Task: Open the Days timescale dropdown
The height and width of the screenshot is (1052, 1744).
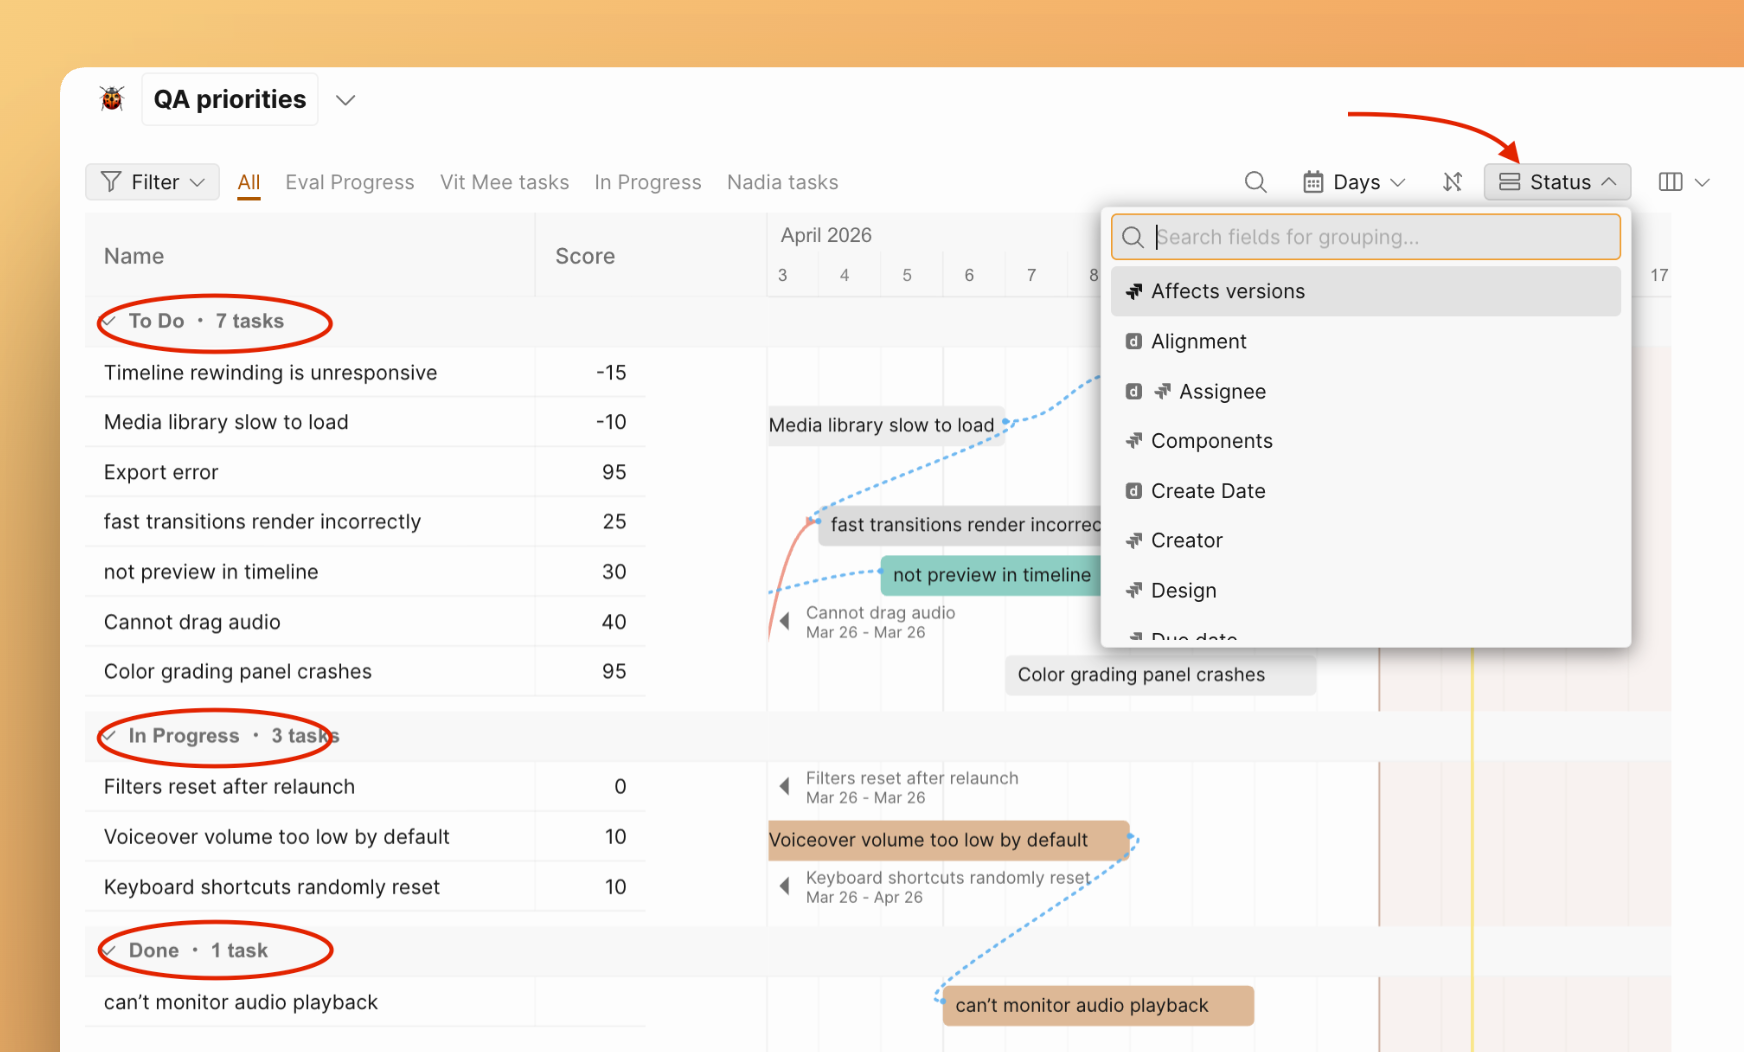Action: [1355, 182]
